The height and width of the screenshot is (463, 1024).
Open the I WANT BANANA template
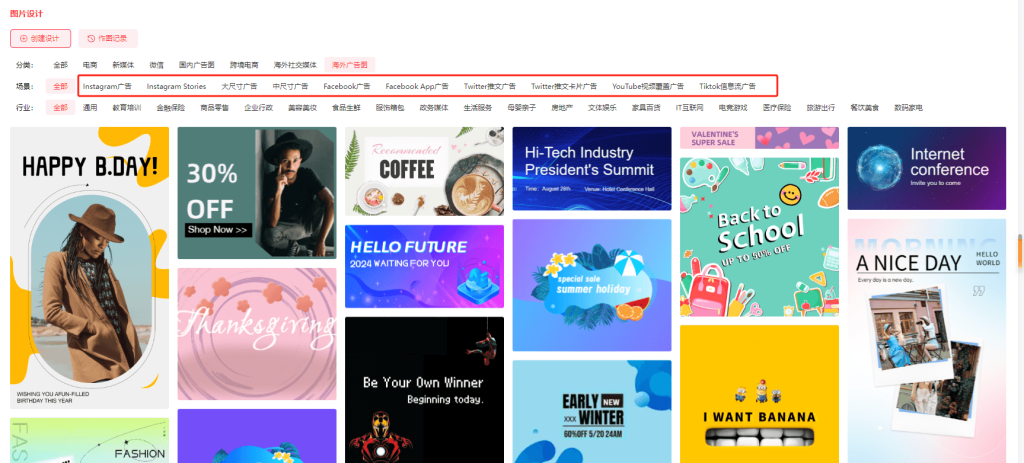pos(760,394)
